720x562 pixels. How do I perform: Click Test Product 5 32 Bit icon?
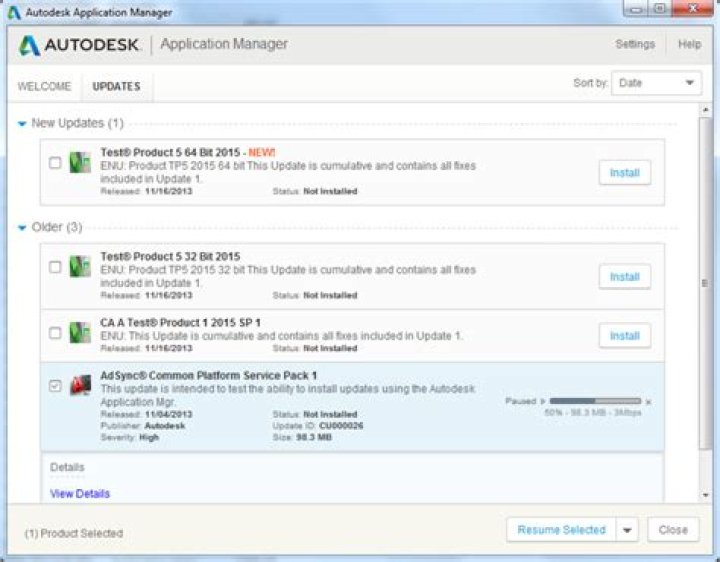pyautogui.click(x=80, y=267)
